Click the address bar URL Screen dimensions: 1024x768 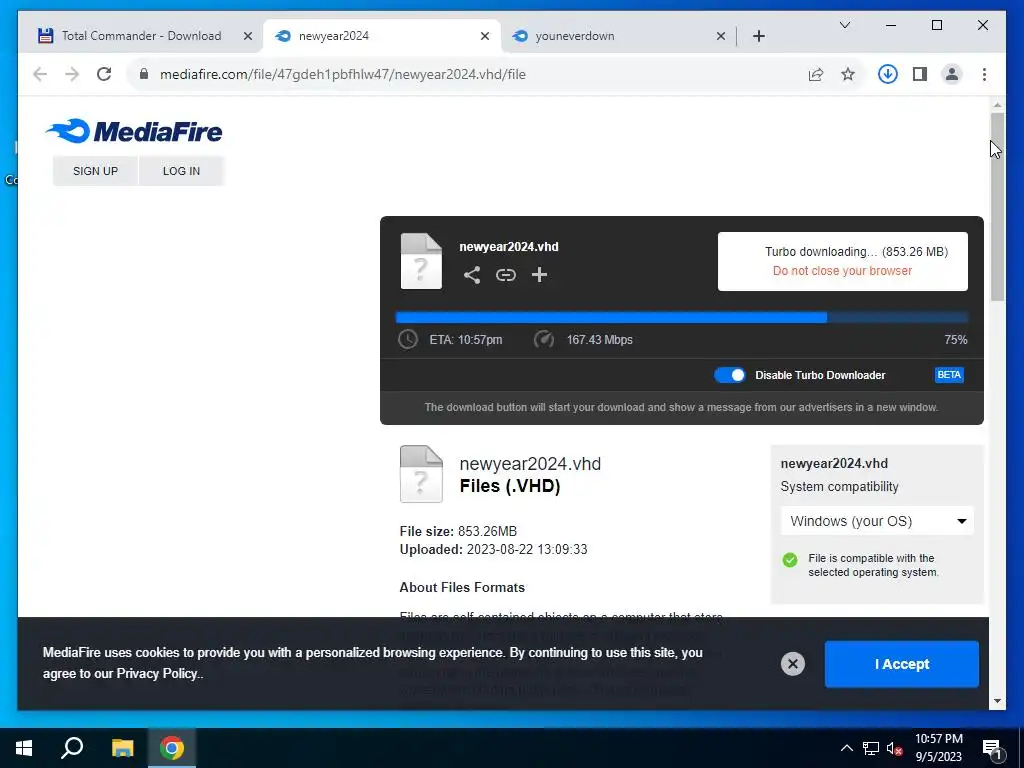point(343,74)
